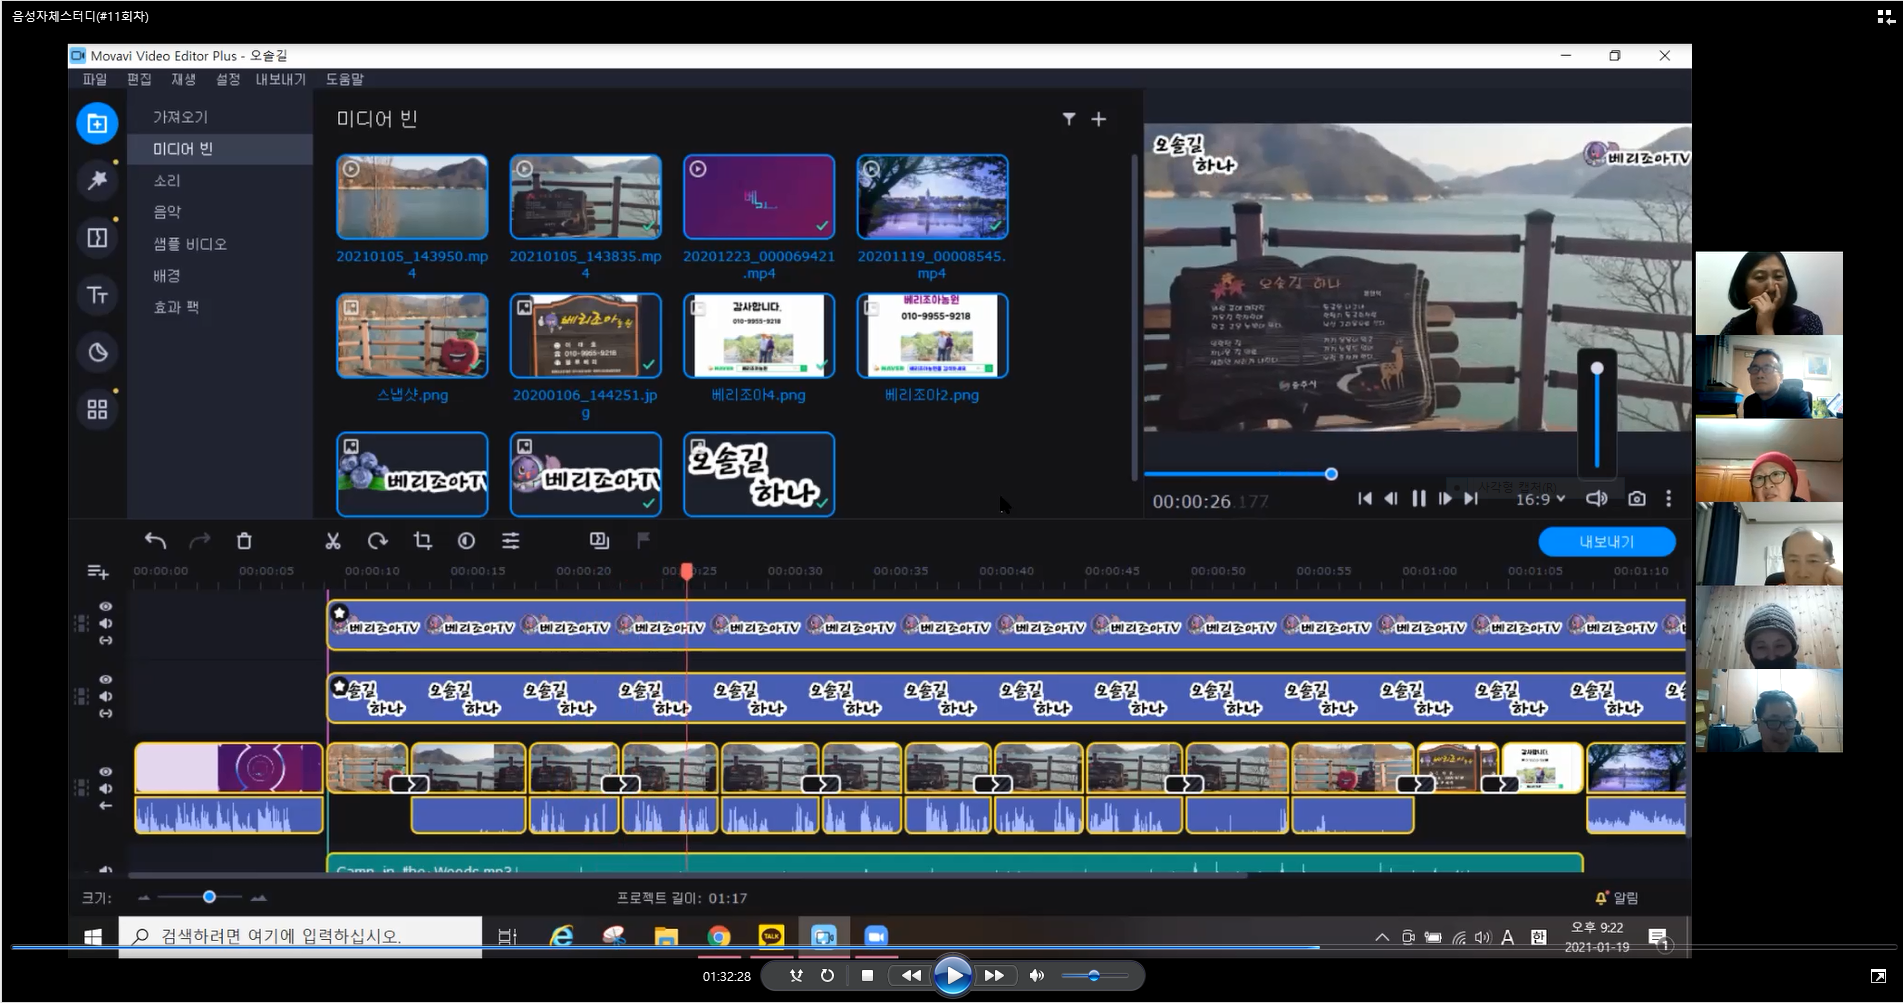Viewport: 1903px width, 1003px height.
Task: Open the Filters magic wand sidebar icon
Action: [x=97, y=180]
